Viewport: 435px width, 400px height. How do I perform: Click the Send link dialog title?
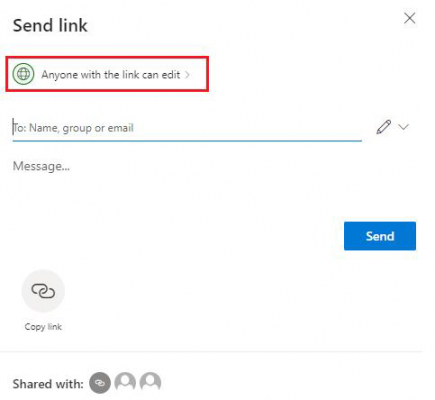tap(50, 26)
